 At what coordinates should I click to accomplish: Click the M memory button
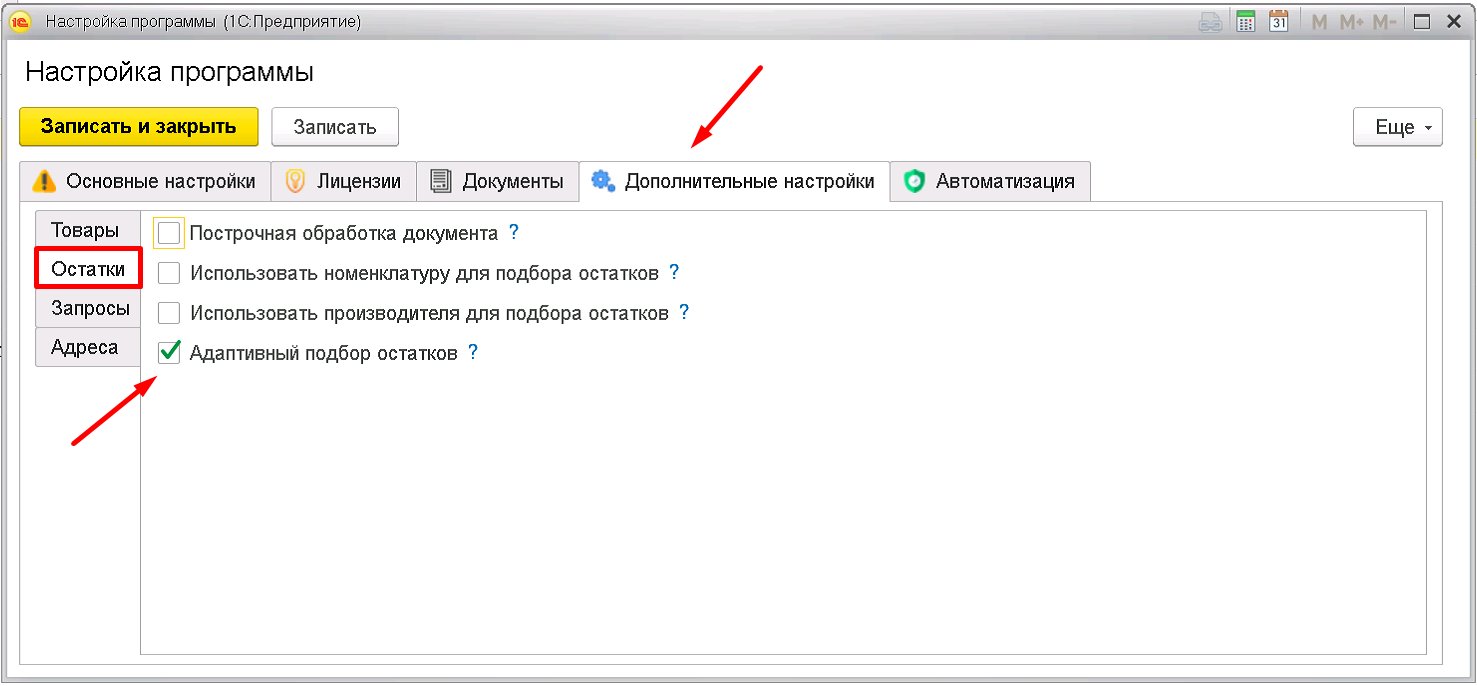click(x=1319, y=21)
